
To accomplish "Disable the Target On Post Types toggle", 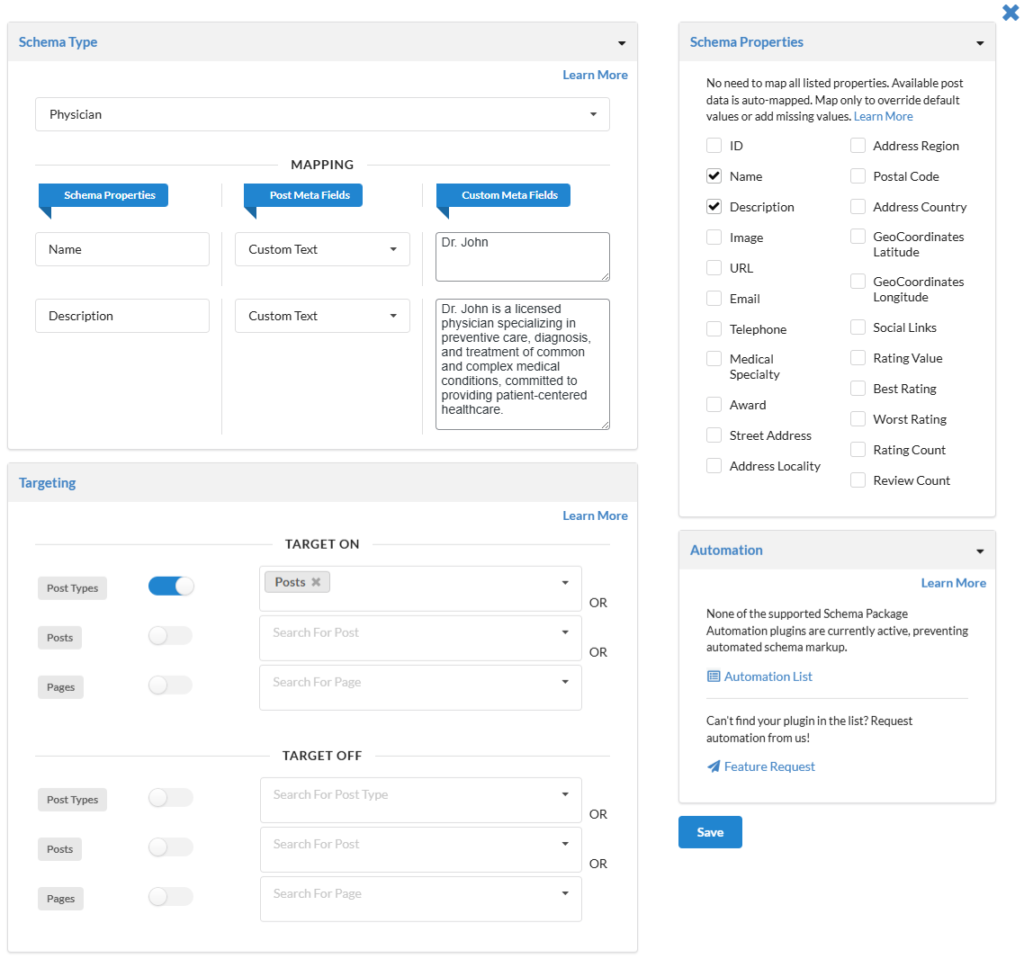I will click(171, 587).
